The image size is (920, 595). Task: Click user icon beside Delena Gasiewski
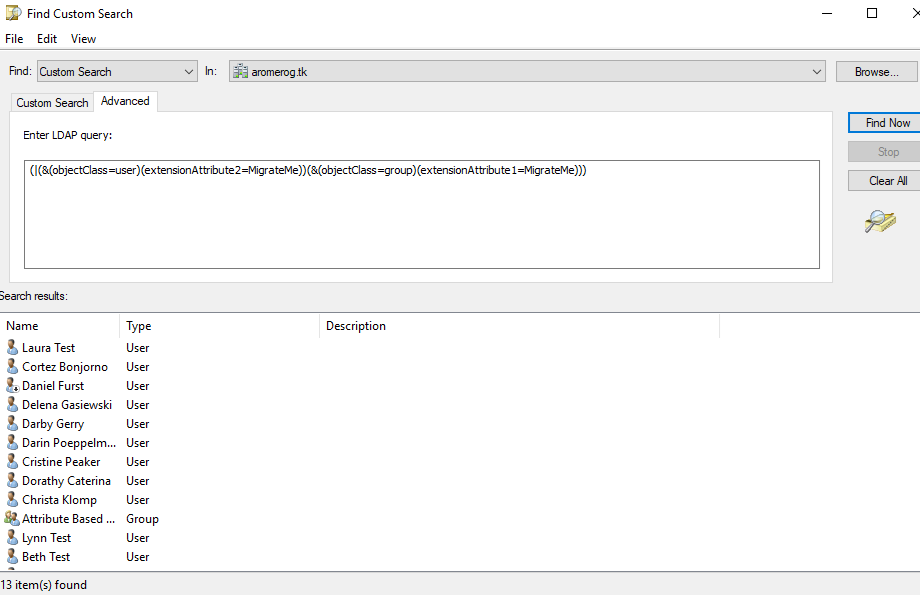[12, 405]
